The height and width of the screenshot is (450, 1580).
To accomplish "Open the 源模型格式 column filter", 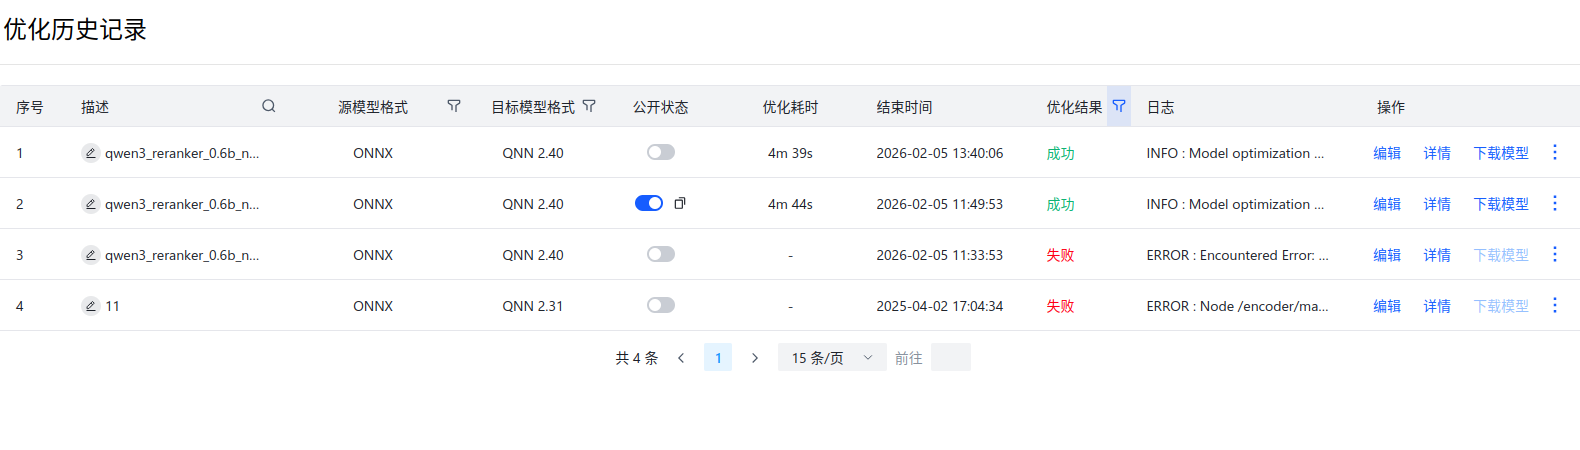I will pos(454,106).
